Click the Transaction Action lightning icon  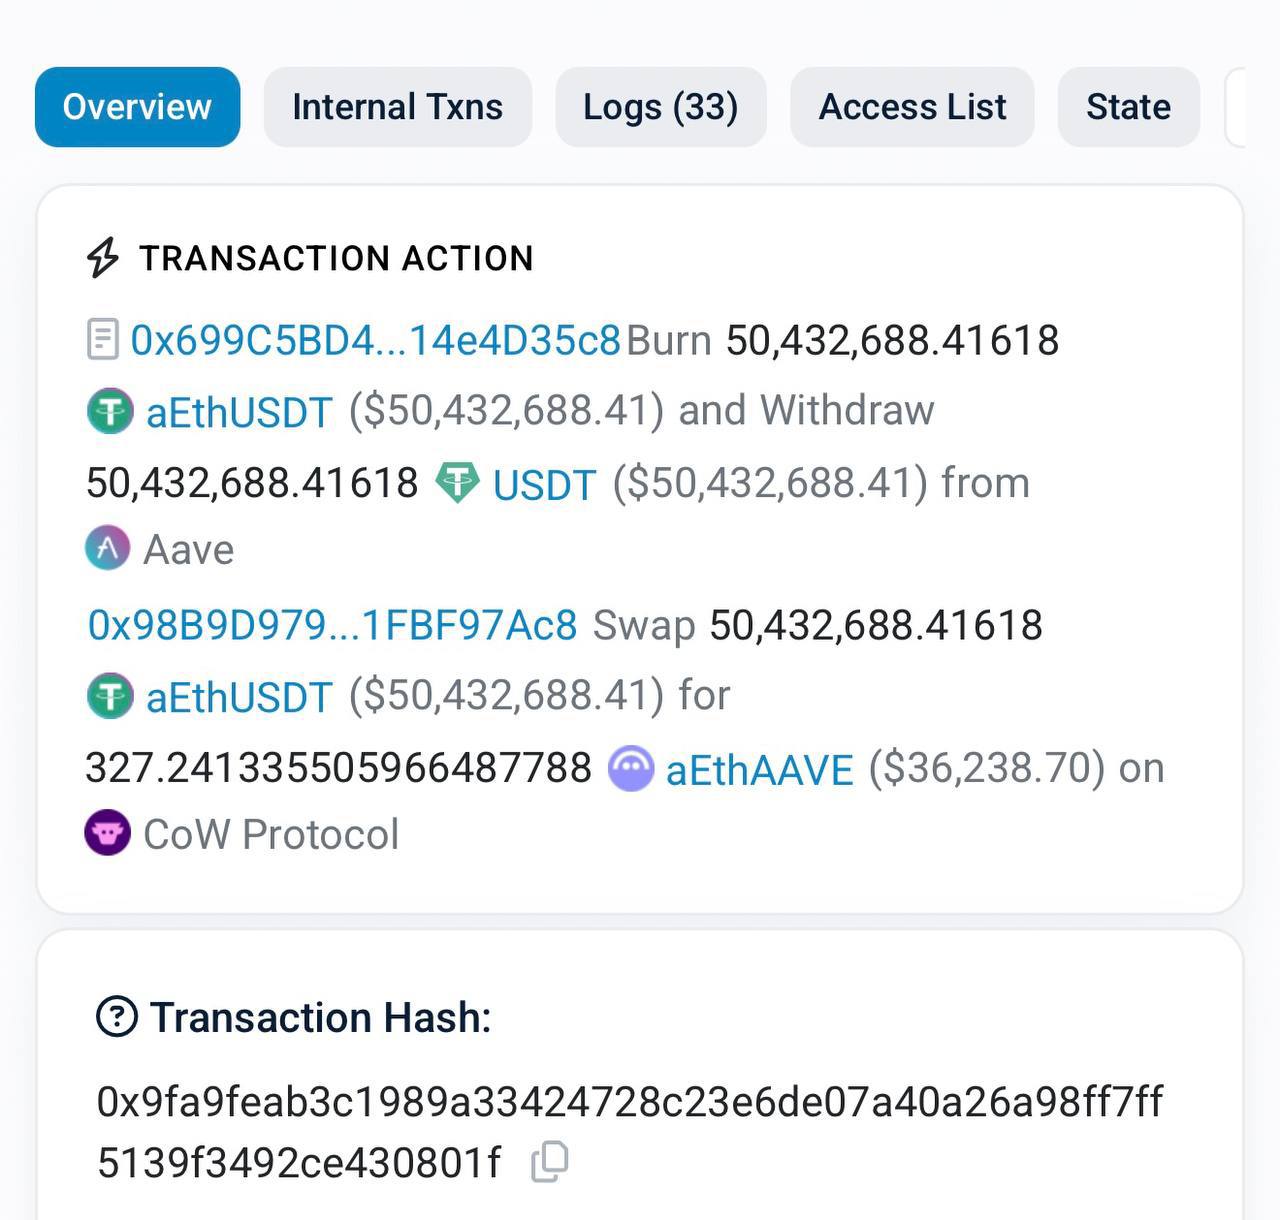tap(102, 257)
